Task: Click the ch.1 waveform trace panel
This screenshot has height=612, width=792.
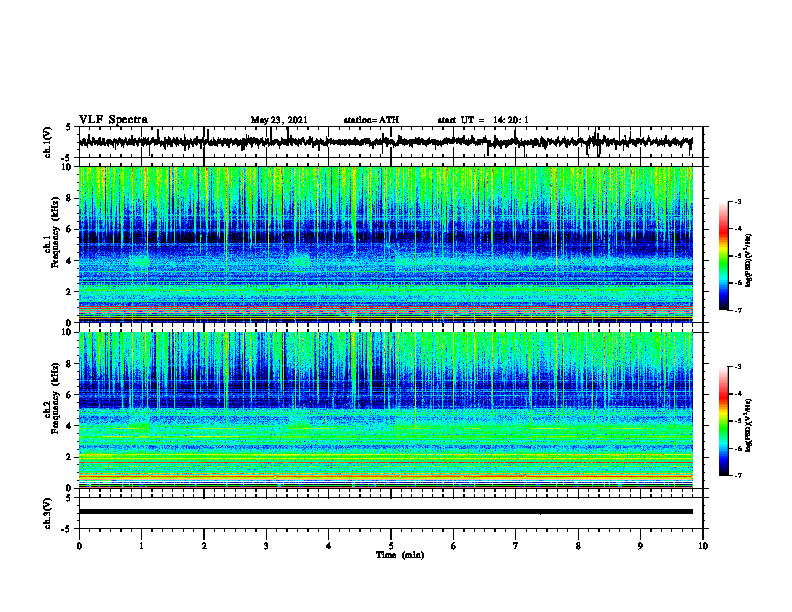Action: coord(390,142)
